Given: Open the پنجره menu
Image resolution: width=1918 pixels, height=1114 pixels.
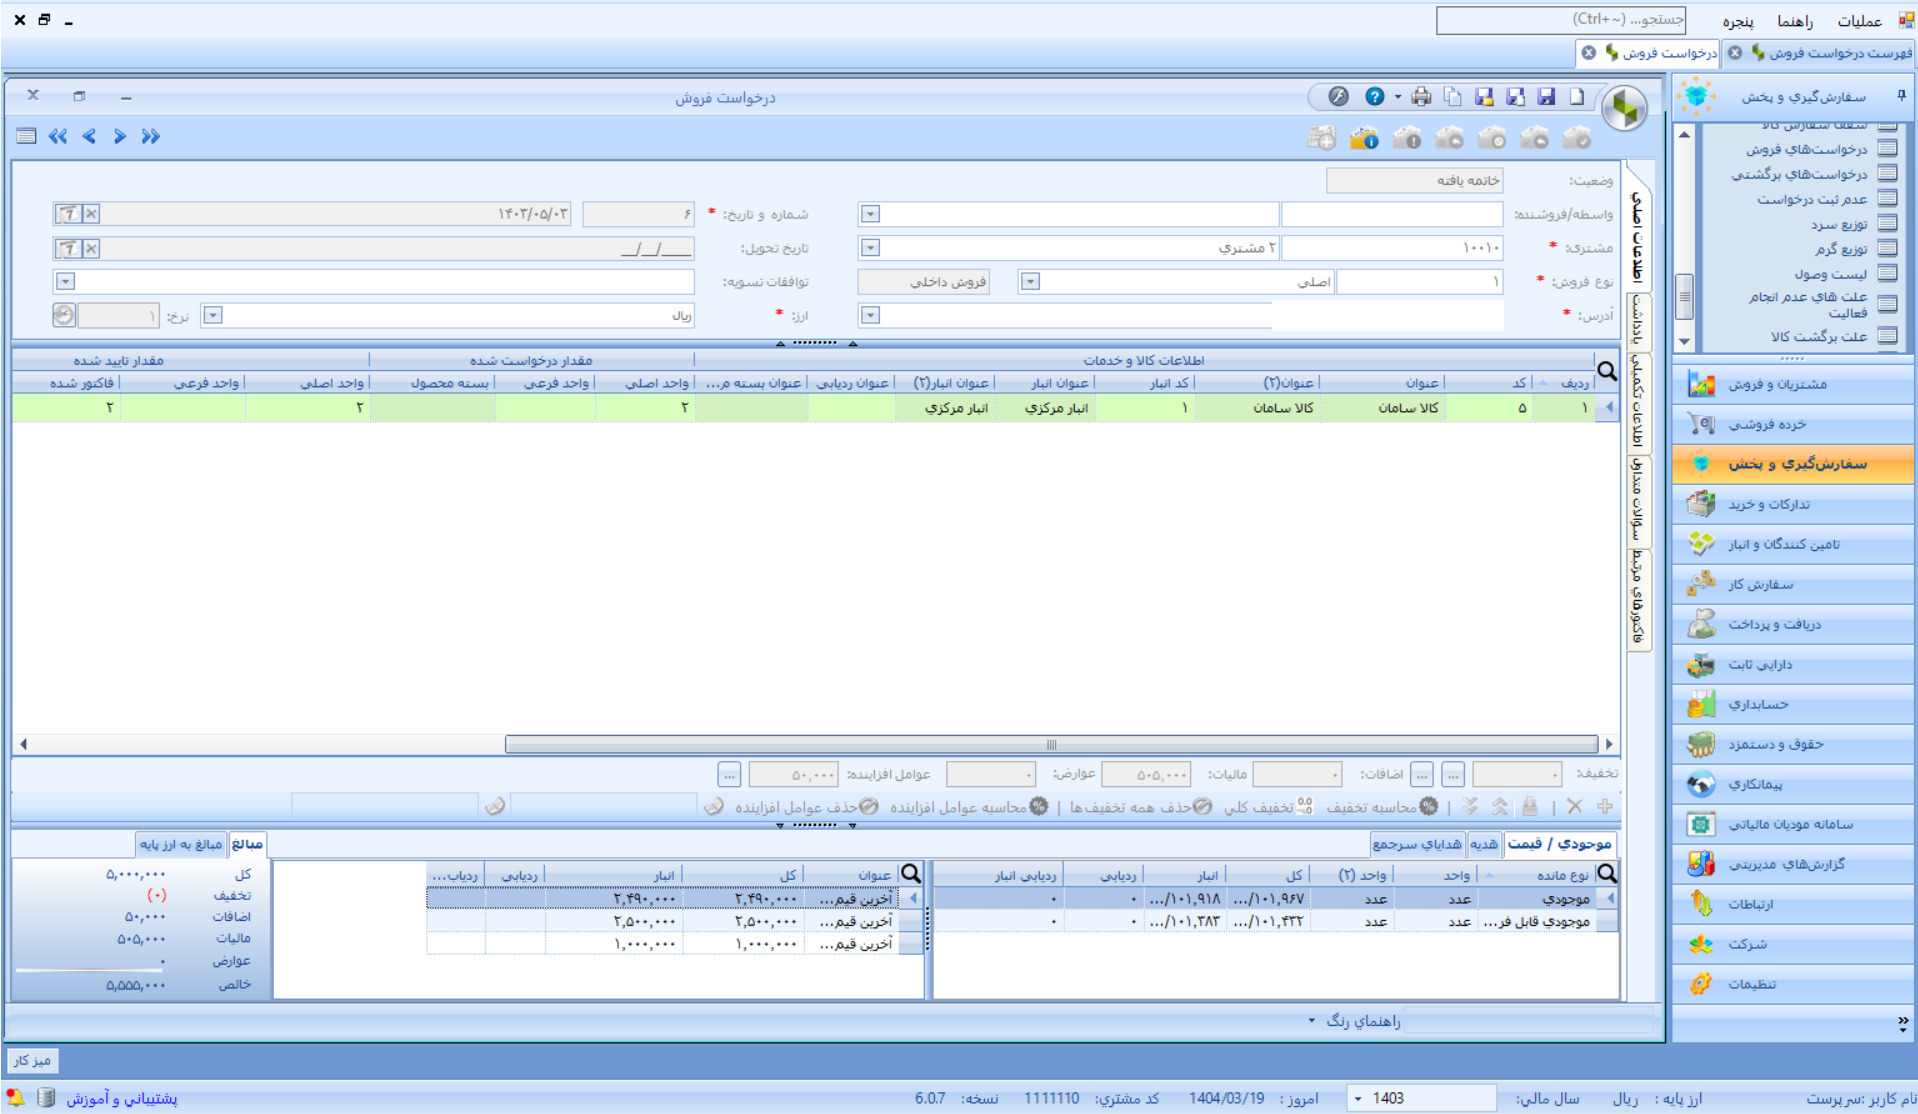Looking at the screenshot, I should pos(1737,21).
